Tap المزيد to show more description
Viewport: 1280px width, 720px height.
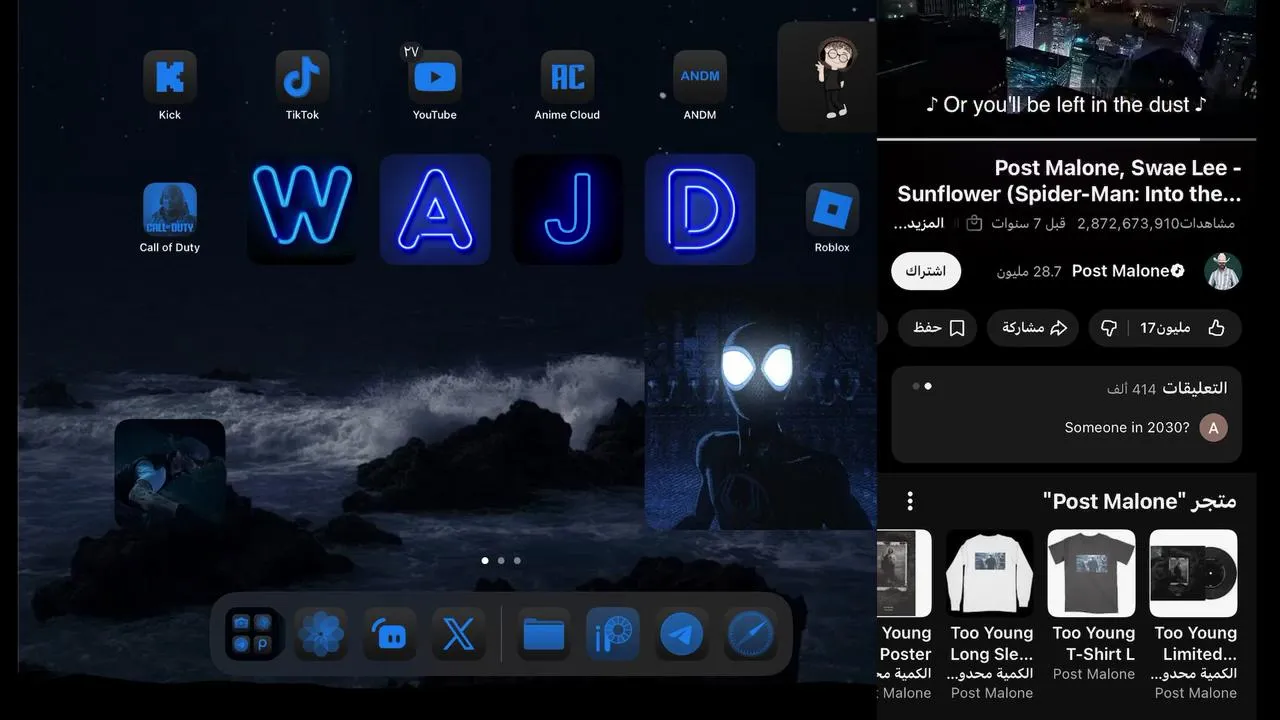pos(919,223)
